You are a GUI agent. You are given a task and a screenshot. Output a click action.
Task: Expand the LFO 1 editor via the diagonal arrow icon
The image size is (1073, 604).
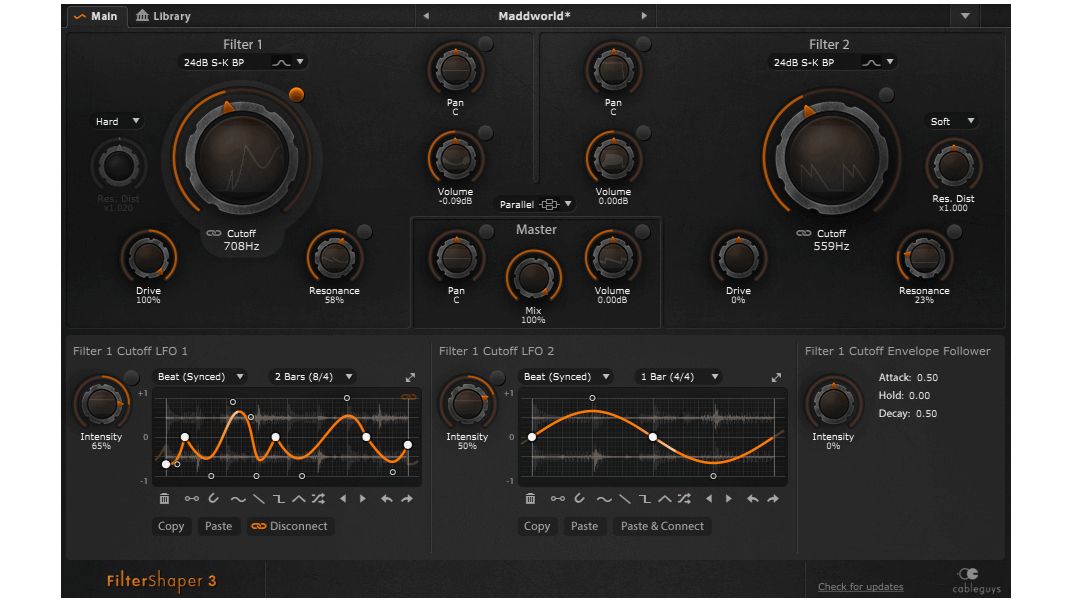point(410,377)
